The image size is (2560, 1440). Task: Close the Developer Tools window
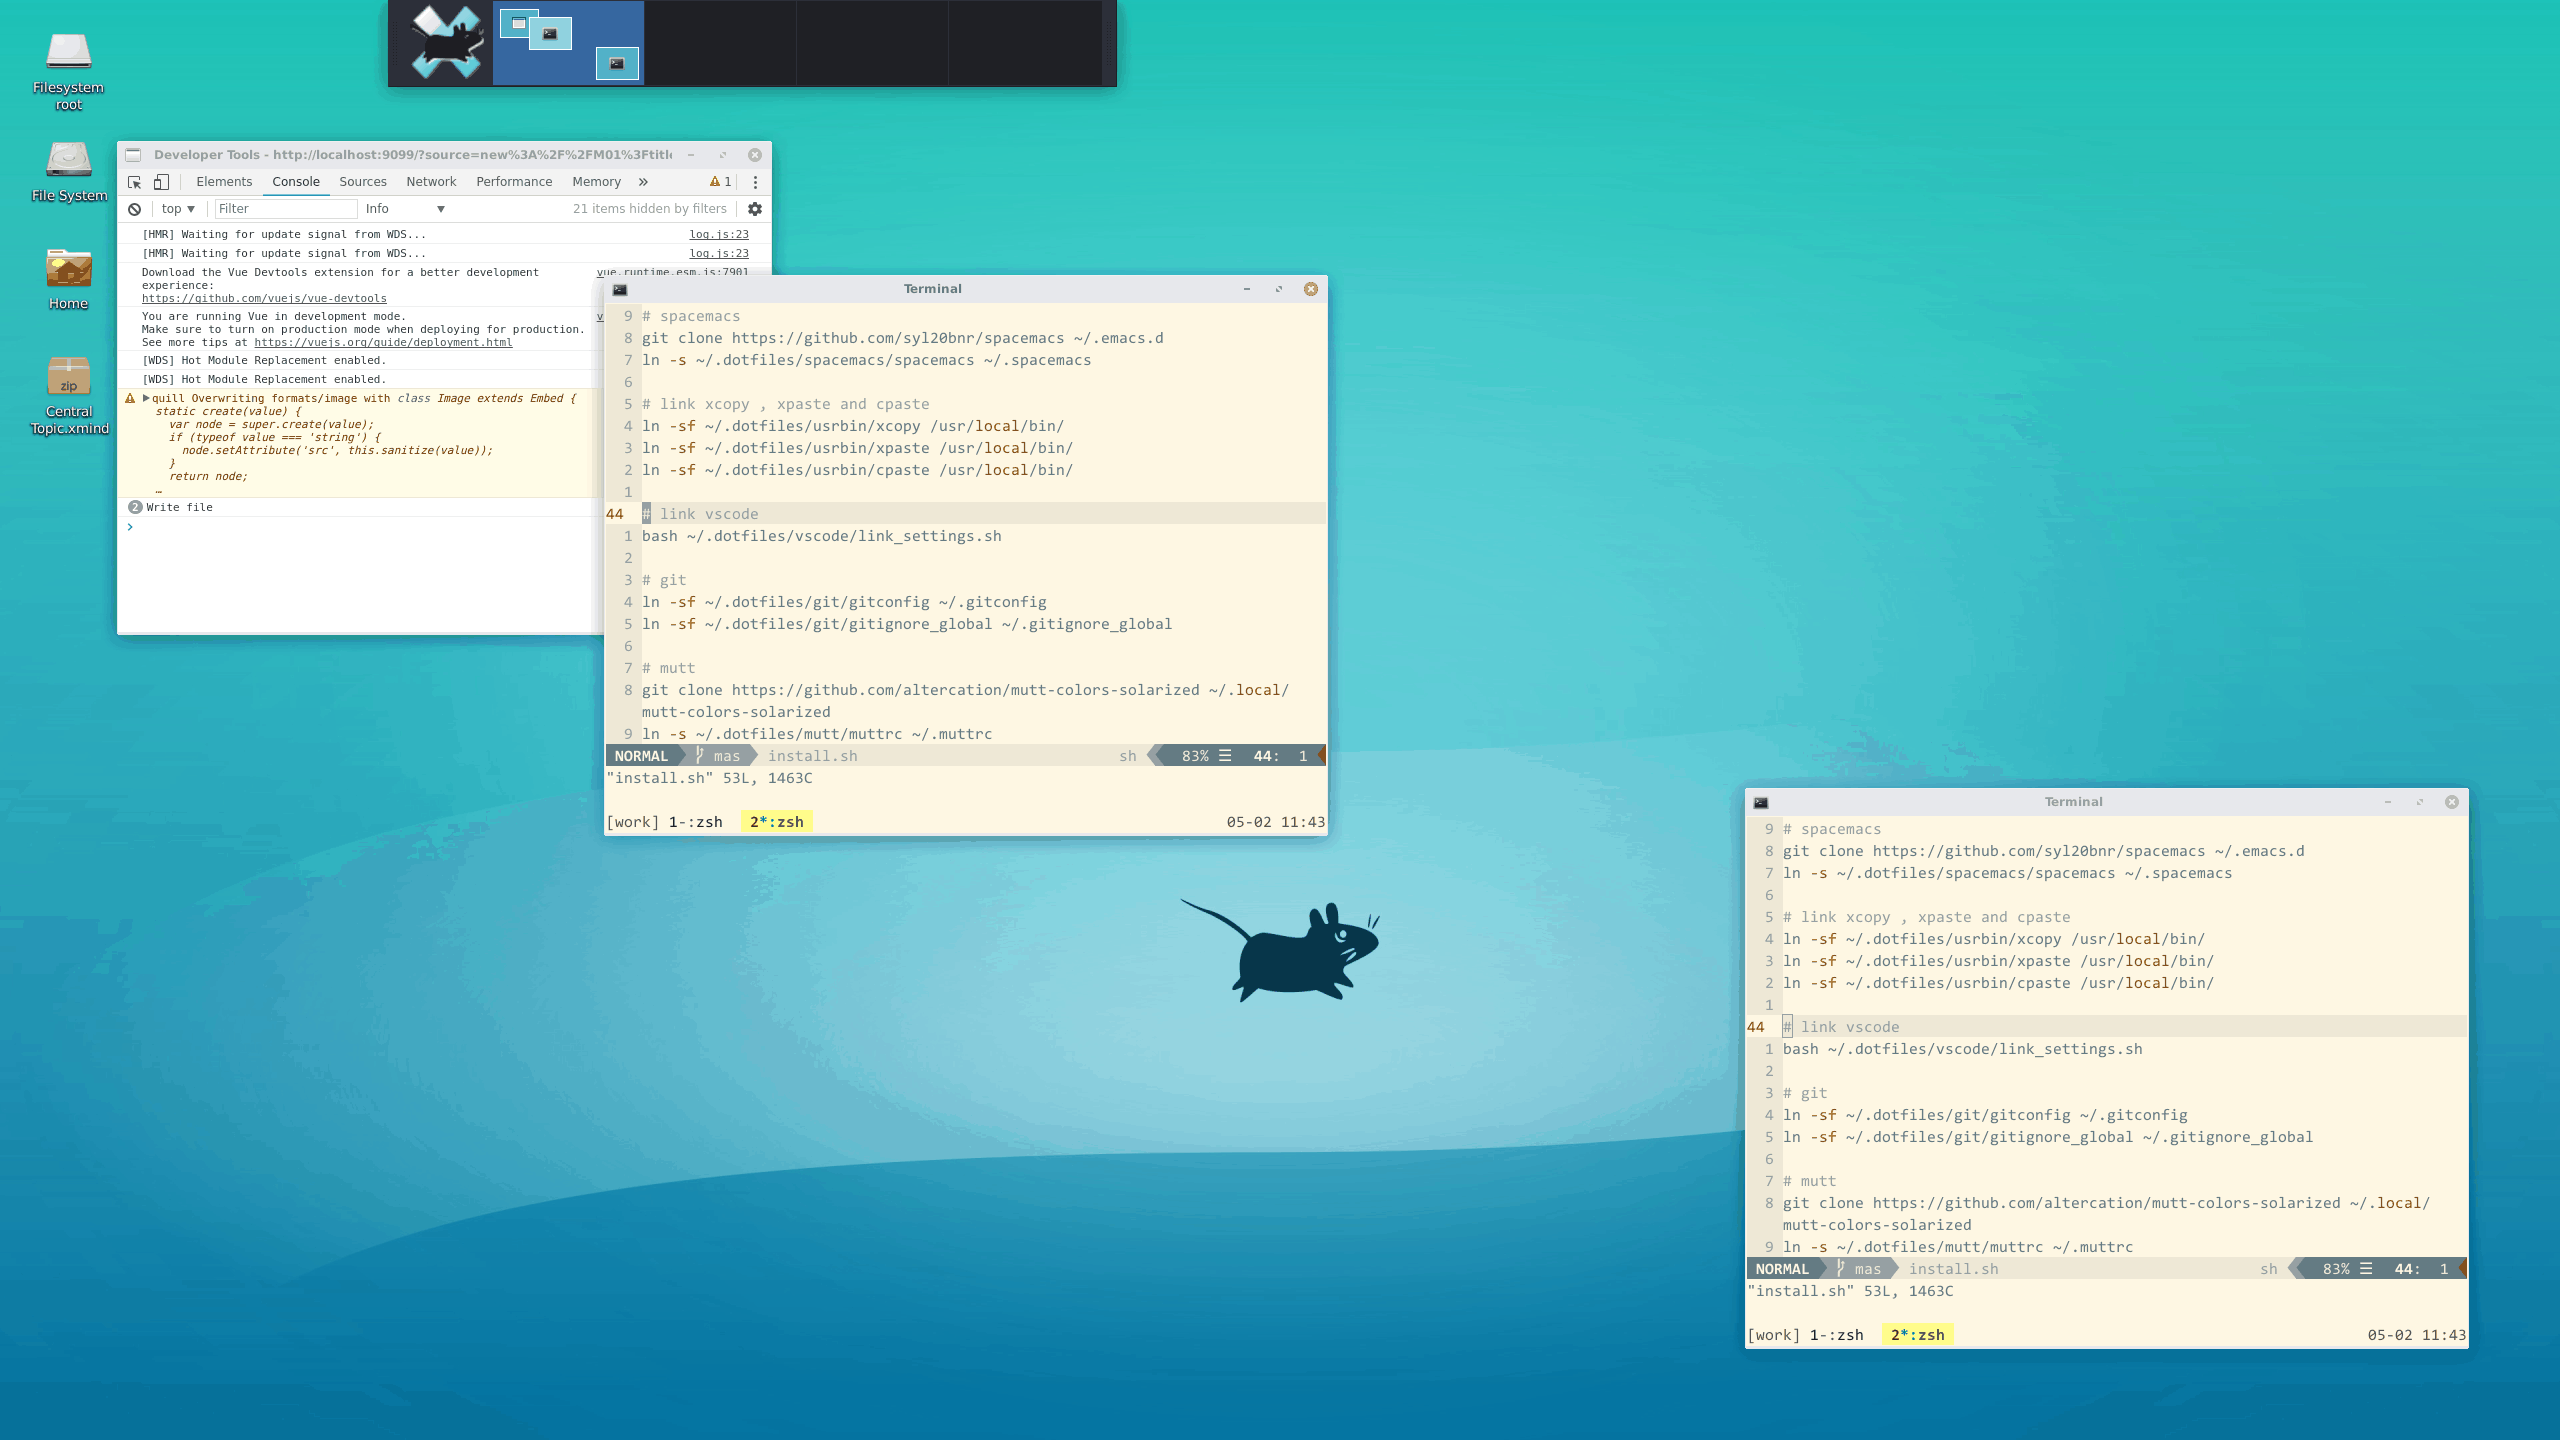tap(755, 155)
